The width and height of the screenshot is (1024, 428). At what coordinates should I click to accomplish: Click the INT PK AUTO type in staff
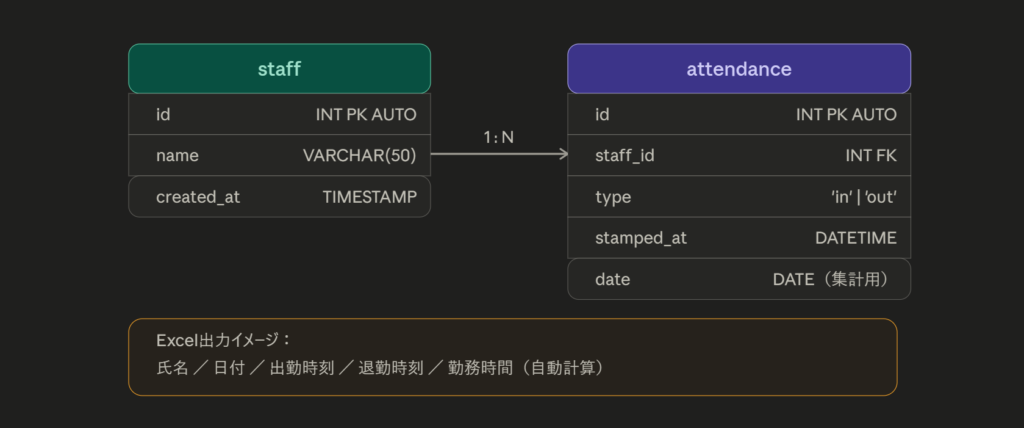pyautogui.click(x=366, y=114)
